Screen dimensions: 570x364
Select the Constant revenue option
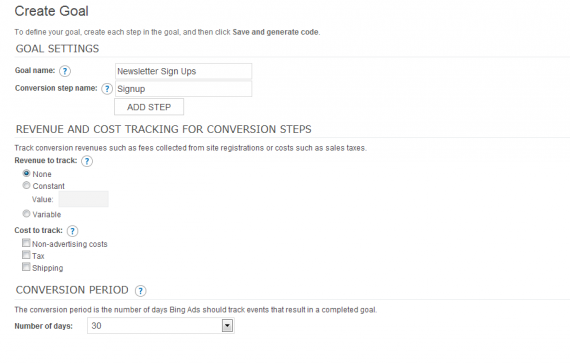tap(26, 185)
